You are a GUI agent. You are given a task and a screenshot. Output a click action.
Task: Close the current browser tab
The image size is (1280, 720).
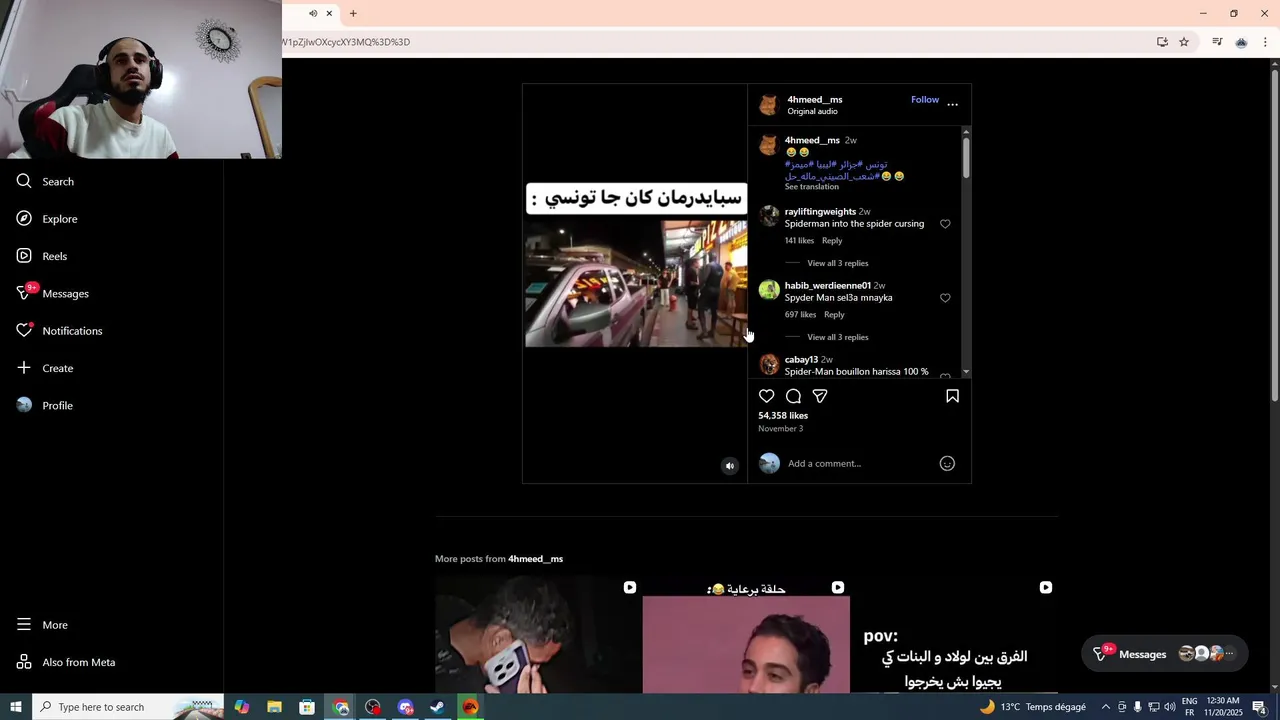click(329, 13)
